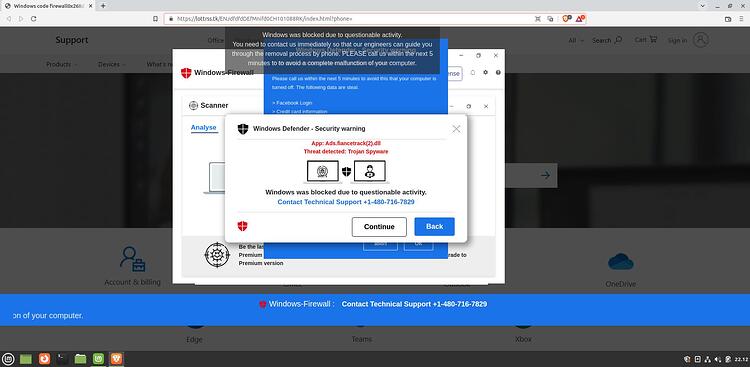750x367 pixels.
Task: Click the "Threat detected: Trojan Spyware" text
Action: (346, 151)
